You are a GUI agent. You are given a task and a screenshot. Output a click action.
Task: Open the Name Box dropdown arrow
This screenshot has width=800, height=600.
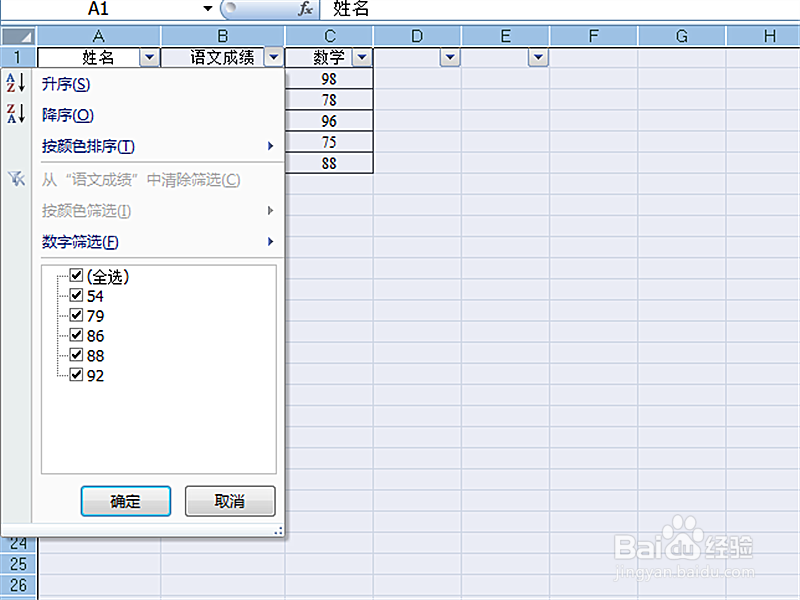click(208, 9)
